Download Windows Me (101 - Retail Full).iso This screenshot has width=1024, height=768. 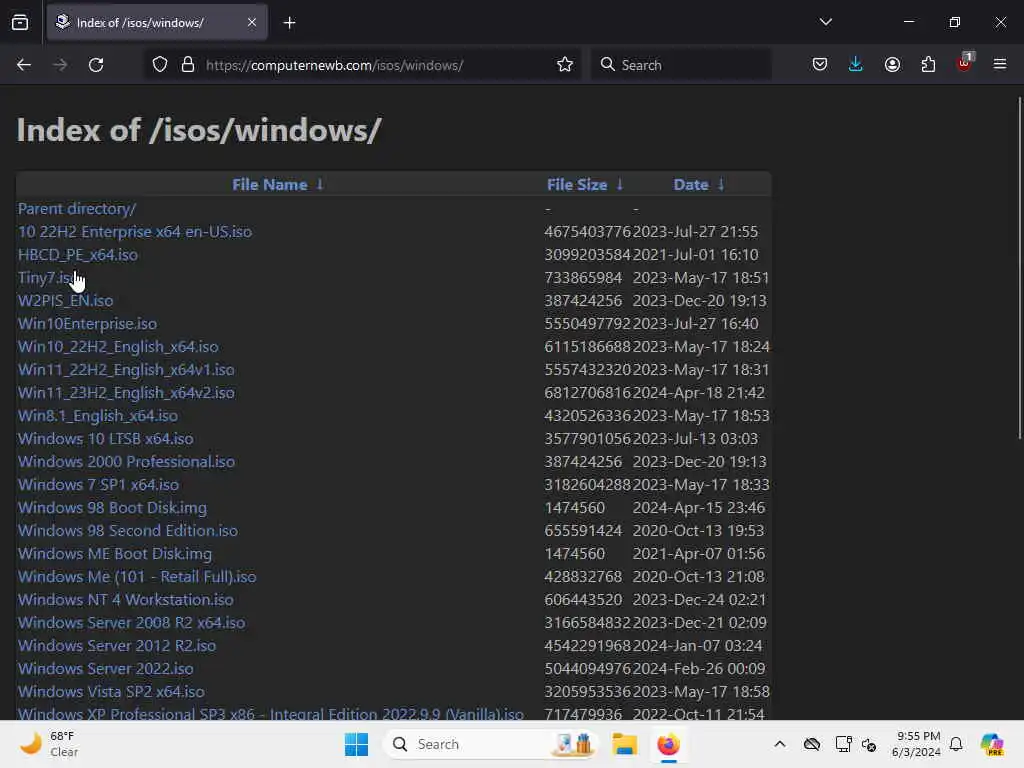point(136,577)
